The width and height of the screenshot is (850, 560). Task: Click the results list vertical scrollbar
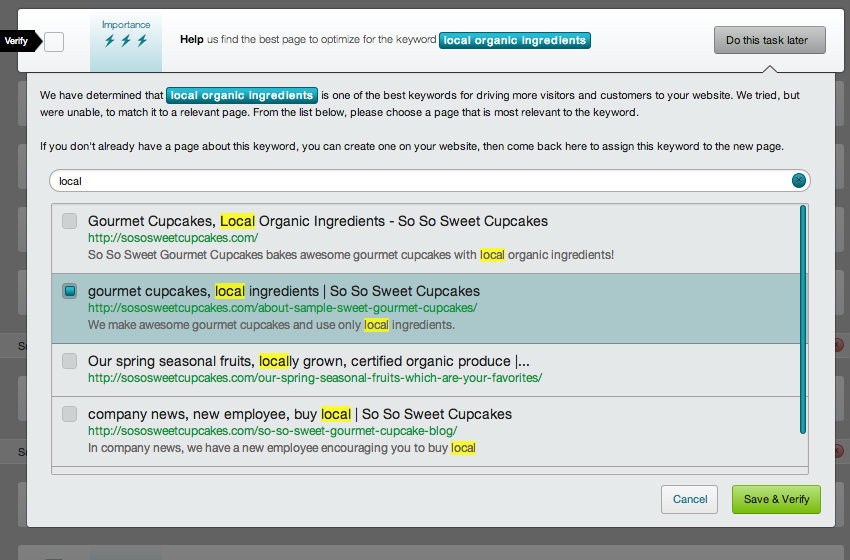(803, 319)
